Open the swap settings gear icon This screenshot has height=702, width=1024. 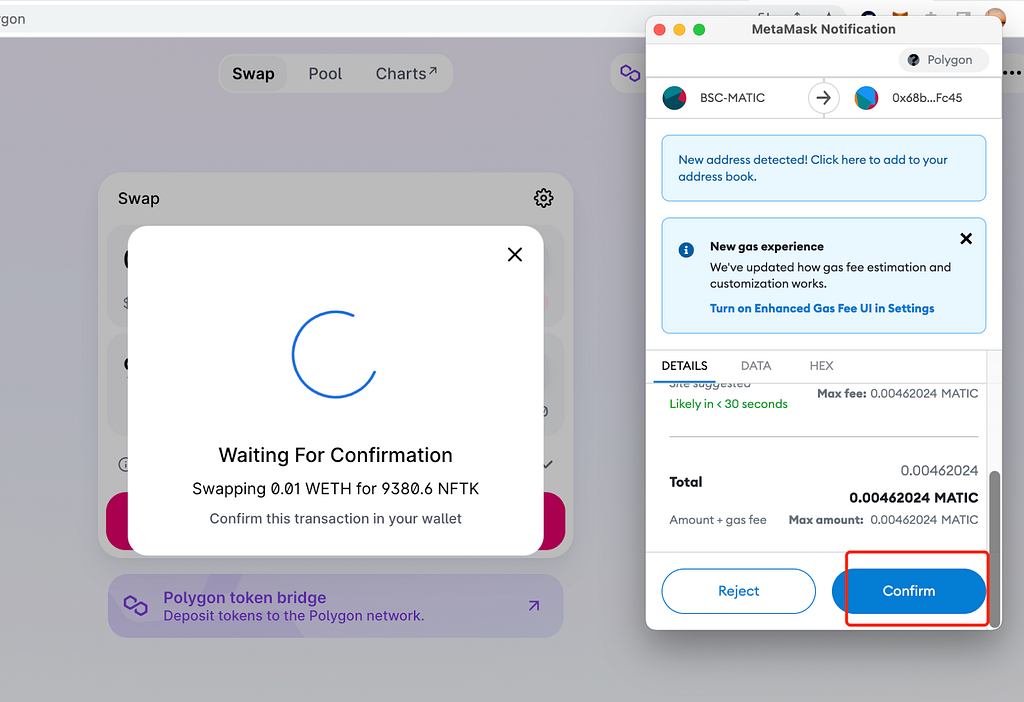[543, 198]
